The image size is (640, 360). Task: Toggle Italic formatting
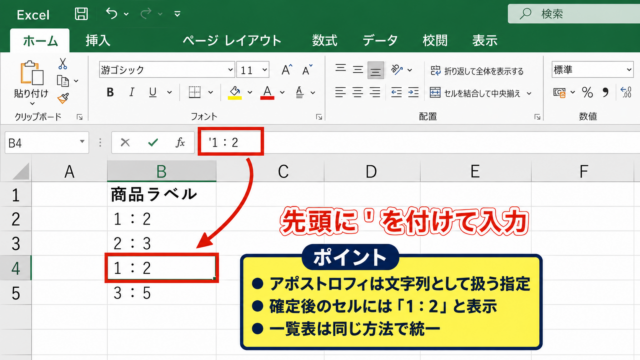pyautogui.click(x=131, y=92)
